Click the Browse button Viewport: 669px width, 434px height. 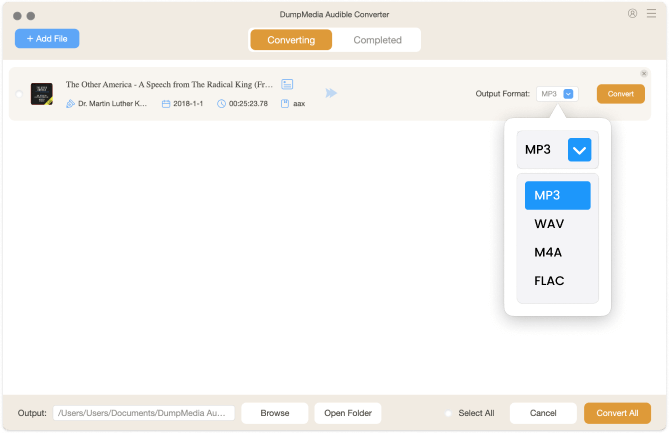275,413
